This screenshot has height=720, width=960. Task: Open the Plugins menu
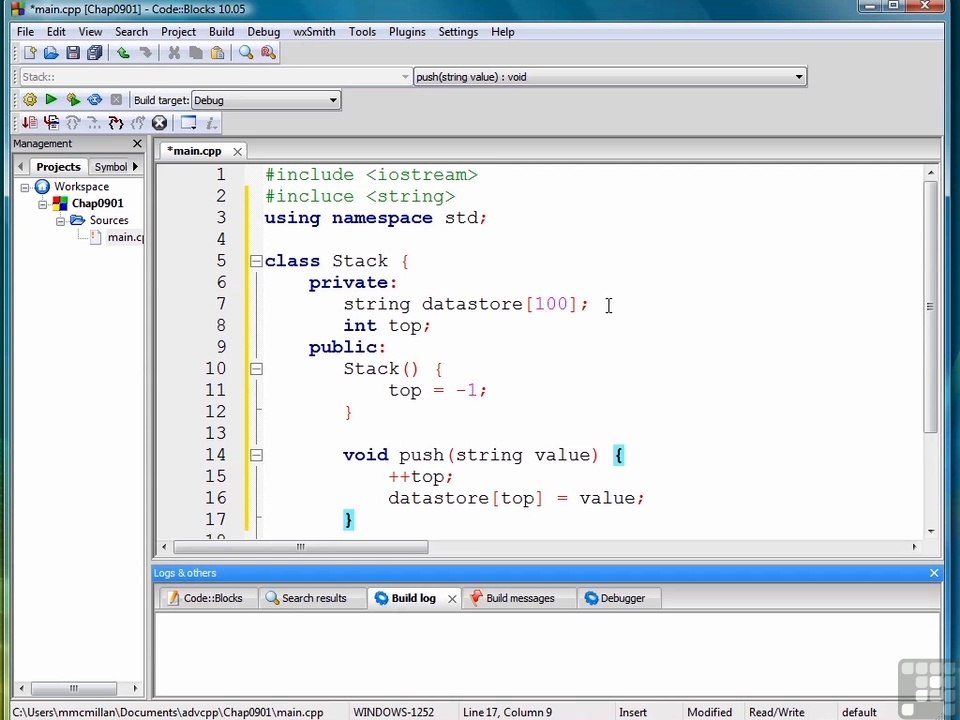pos(407,32)
